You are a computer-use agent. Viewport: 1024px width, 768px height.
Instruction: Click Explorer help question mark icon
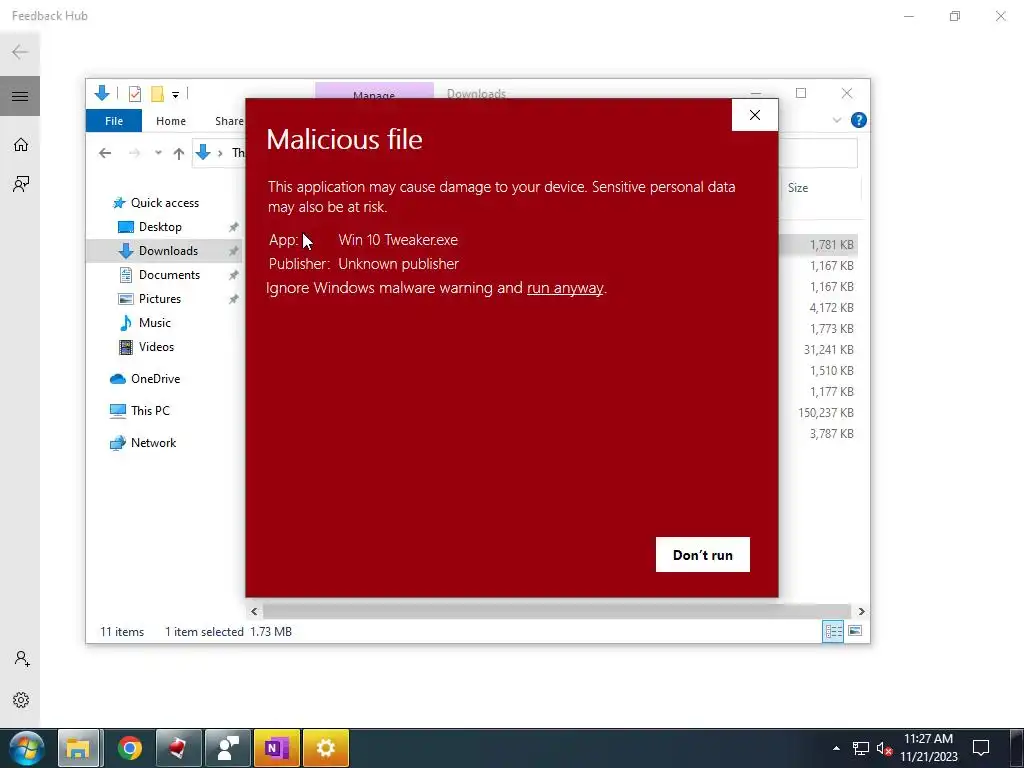tap(859, 120)
